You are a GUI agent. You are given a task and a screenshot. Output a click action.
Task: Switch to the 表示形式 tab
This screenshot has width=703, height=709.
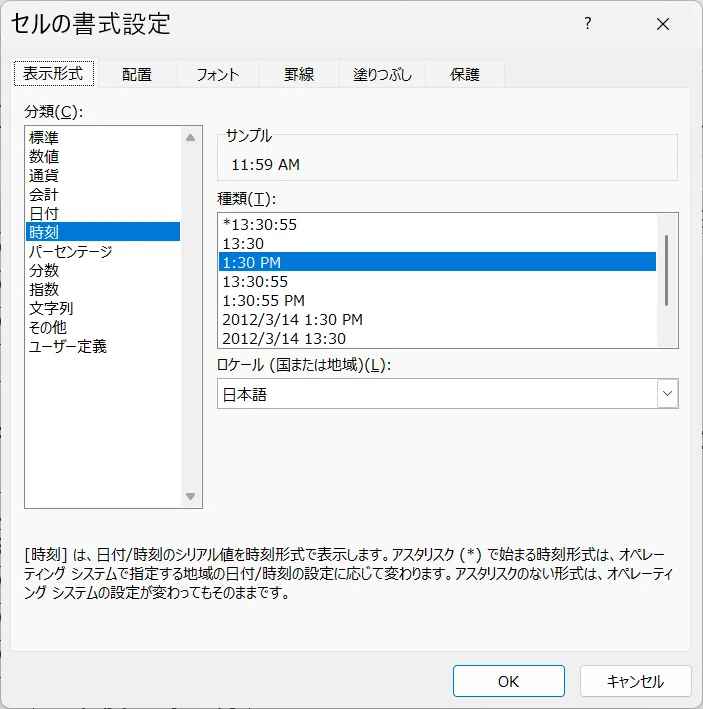coord(54,73)
